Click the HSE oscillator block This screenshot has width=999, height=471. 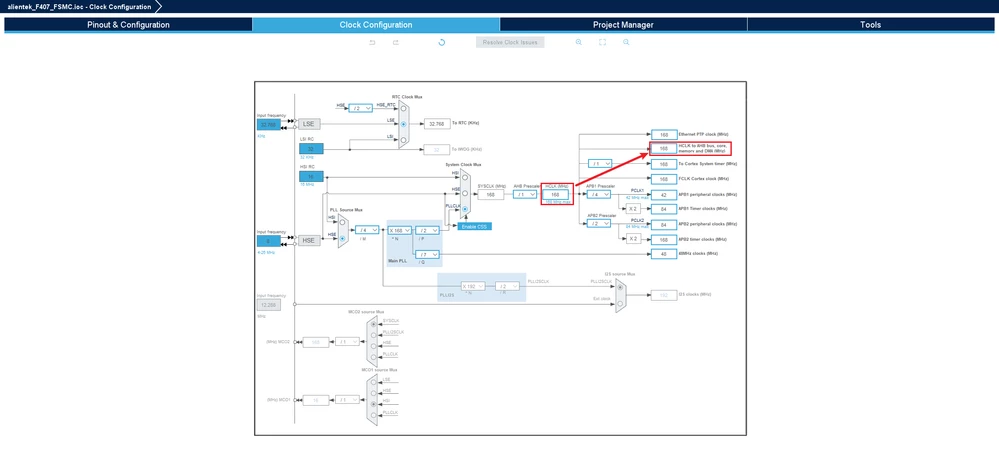point(309,240)
